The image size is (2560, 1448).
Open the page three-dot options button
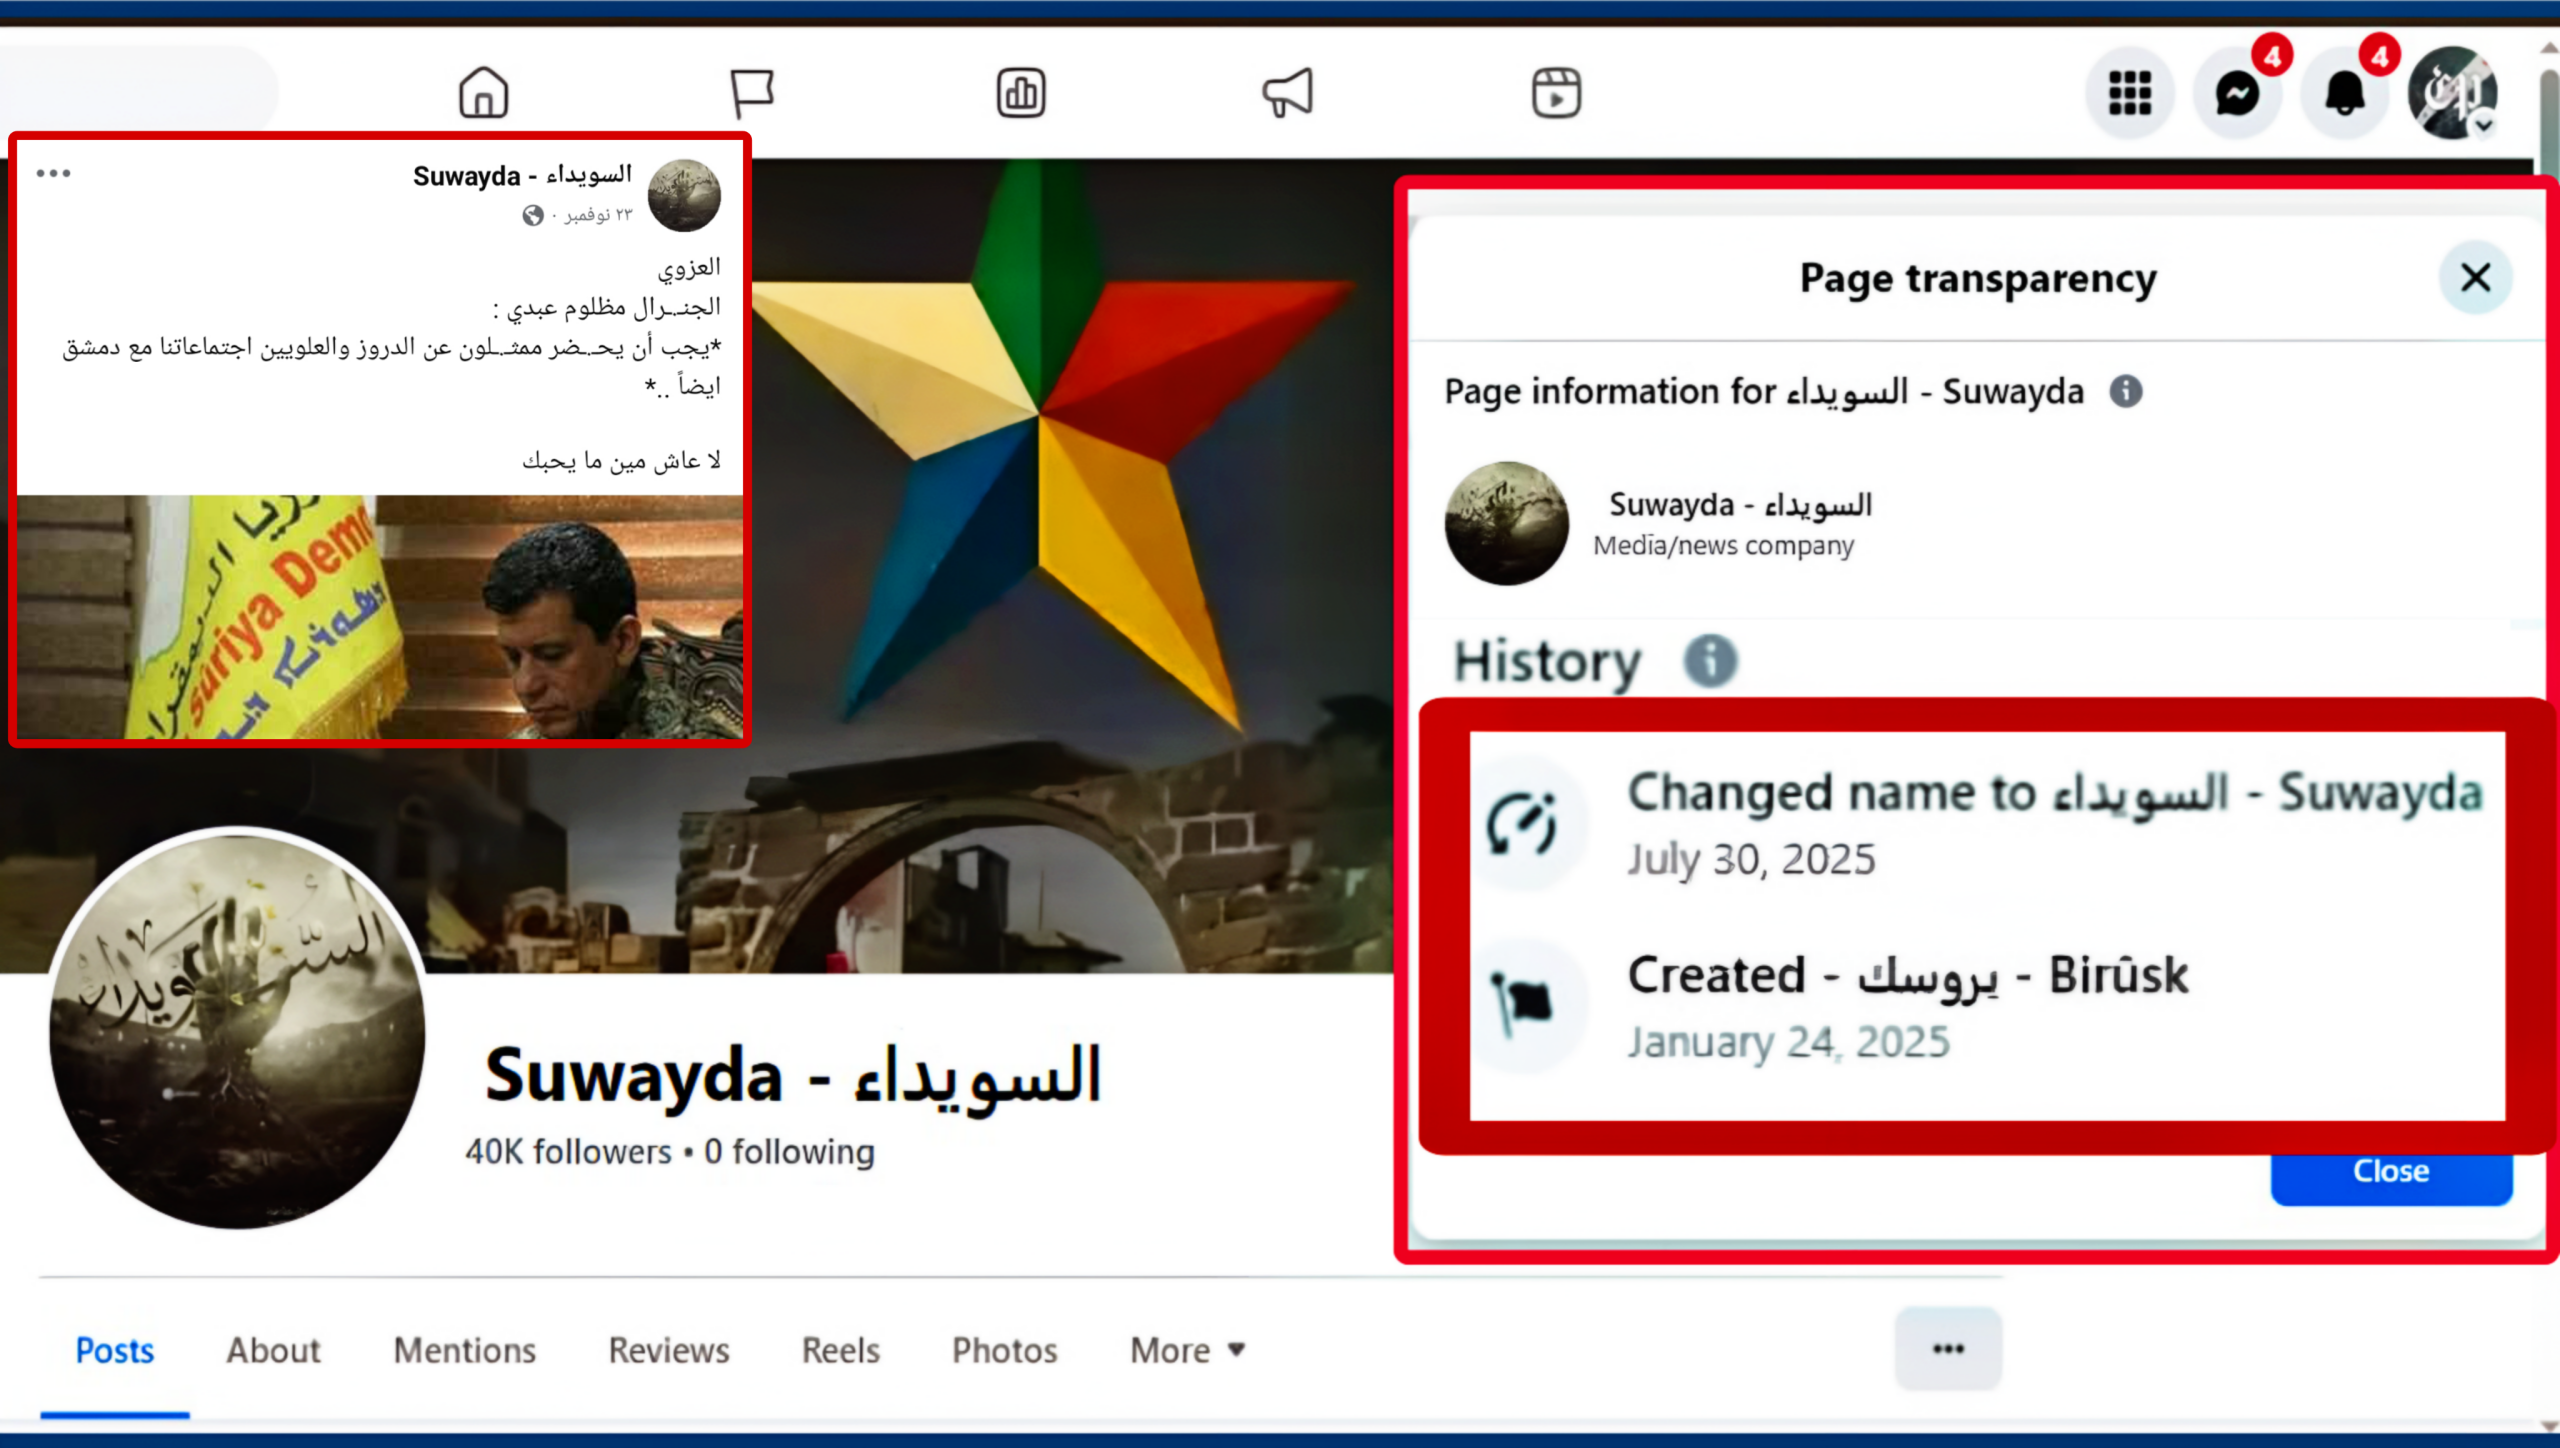coord(1948,1348)
